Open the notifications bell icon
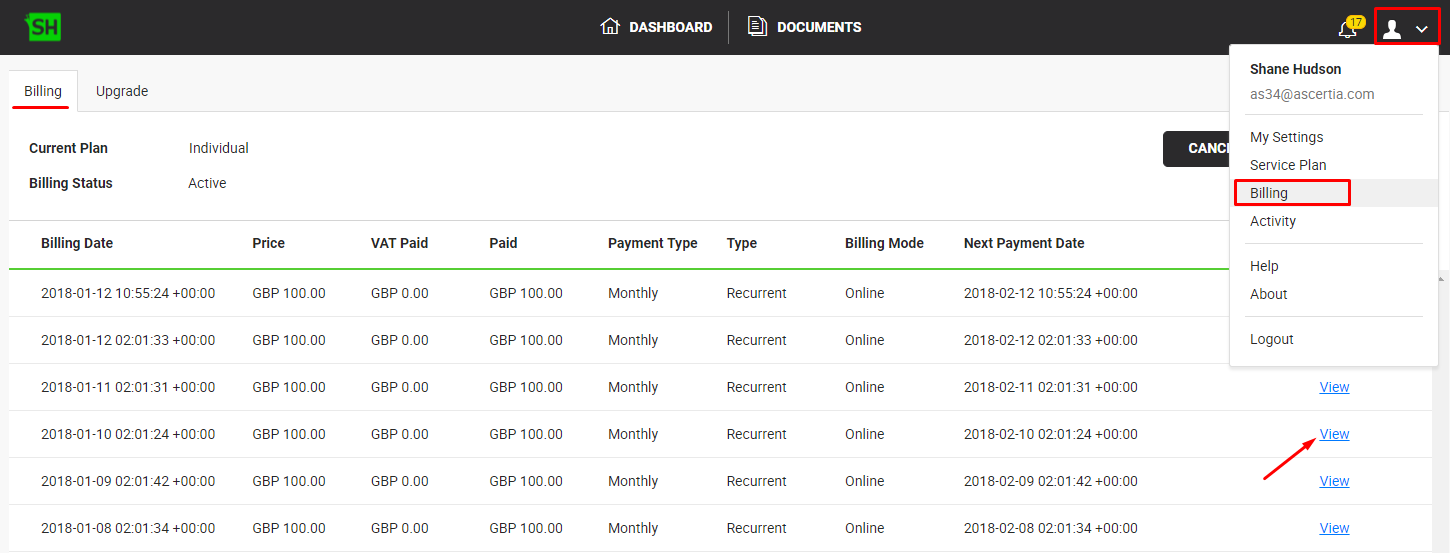 pyautogui.click(x=1347, y=29)
